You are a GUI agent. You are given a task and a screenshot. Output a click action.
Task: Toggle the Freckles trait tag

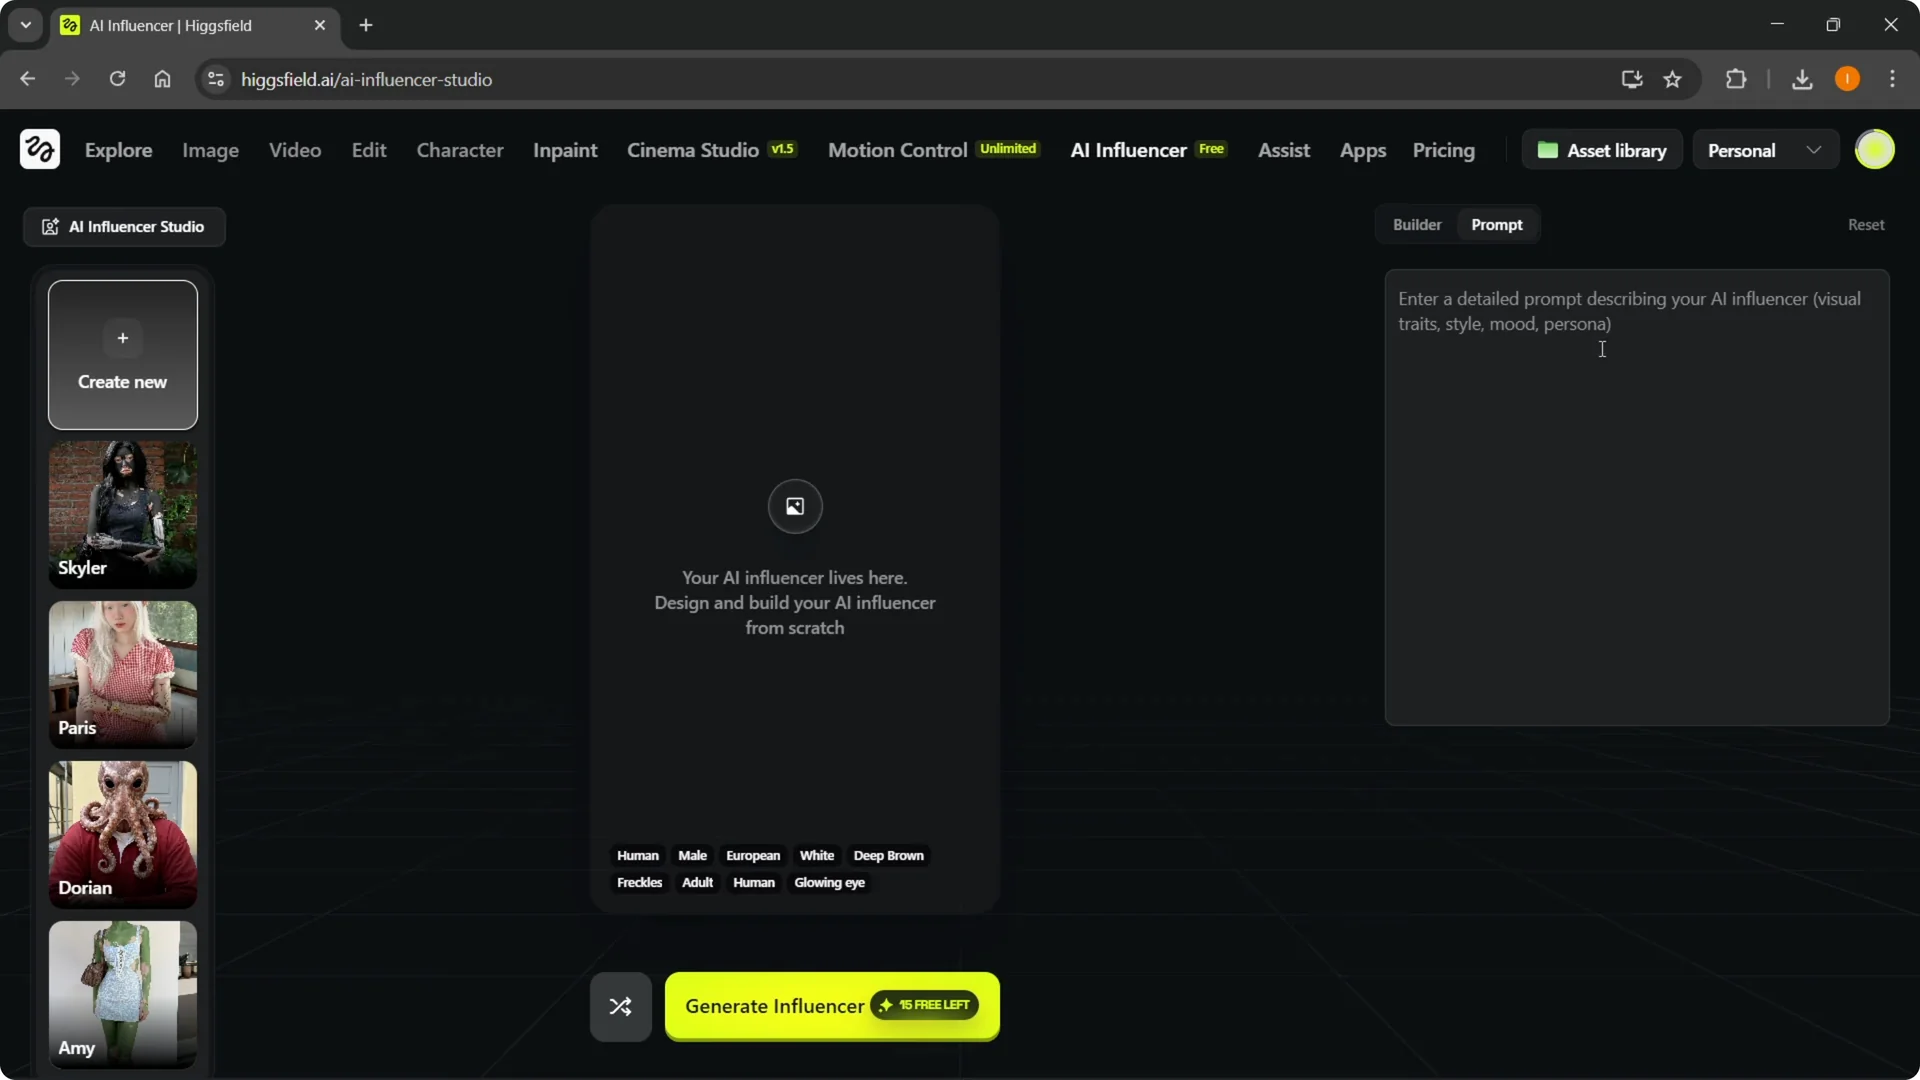(639, 882)
